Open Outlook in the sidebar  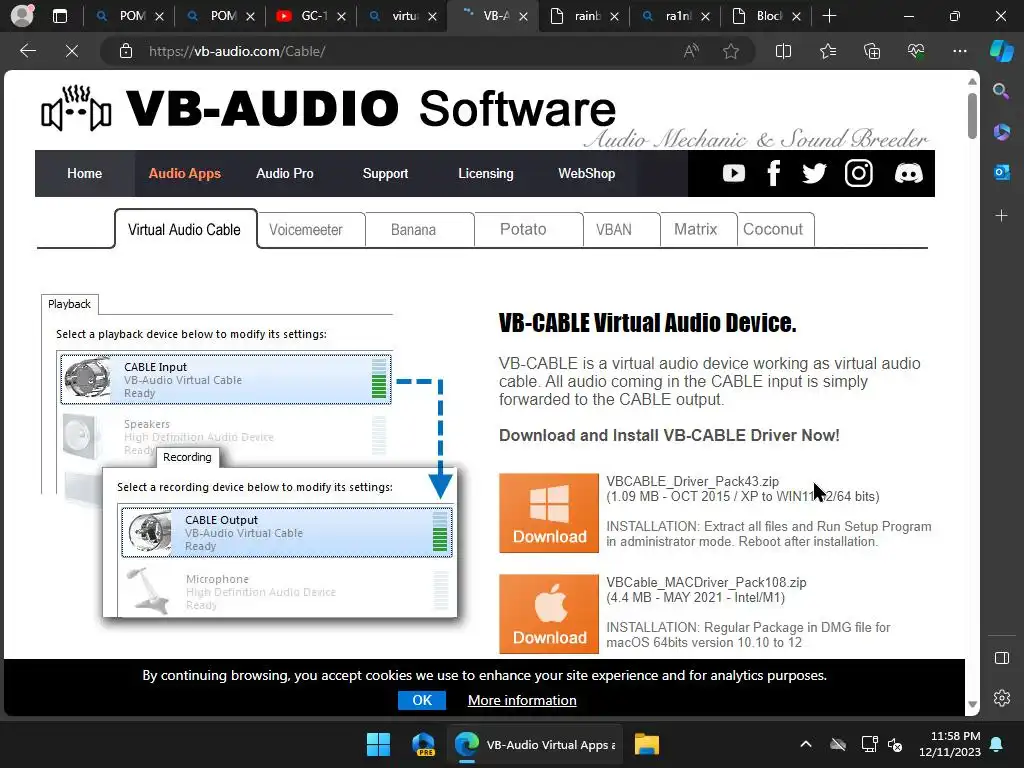[x=1001, y=172]
